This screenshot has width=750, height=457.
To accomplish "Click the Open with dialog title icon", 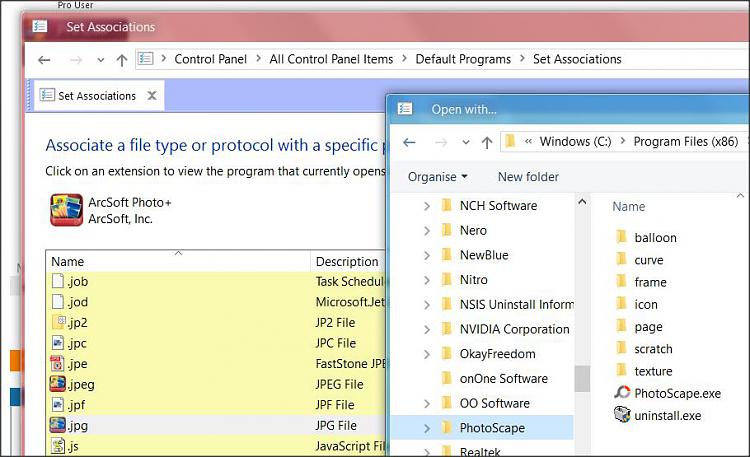I will tap(405, 109).
